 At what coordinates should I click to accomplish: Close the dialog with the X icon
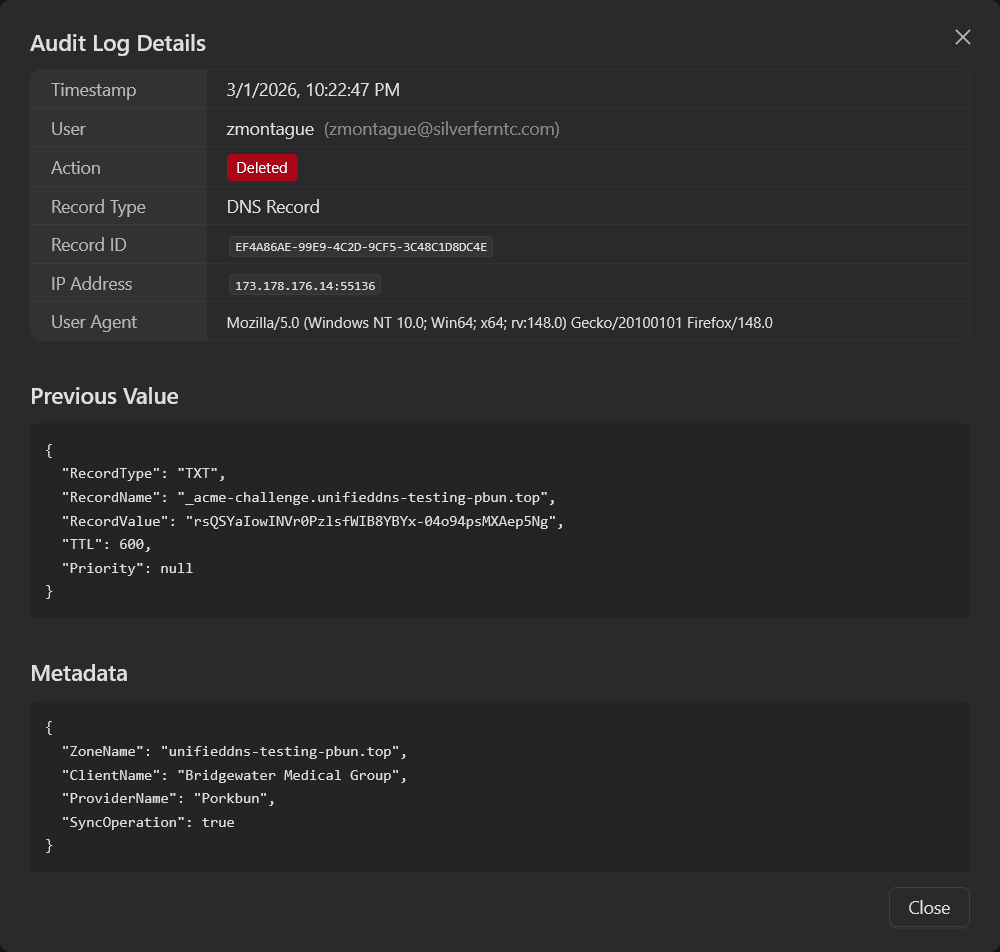pos(963,37)
